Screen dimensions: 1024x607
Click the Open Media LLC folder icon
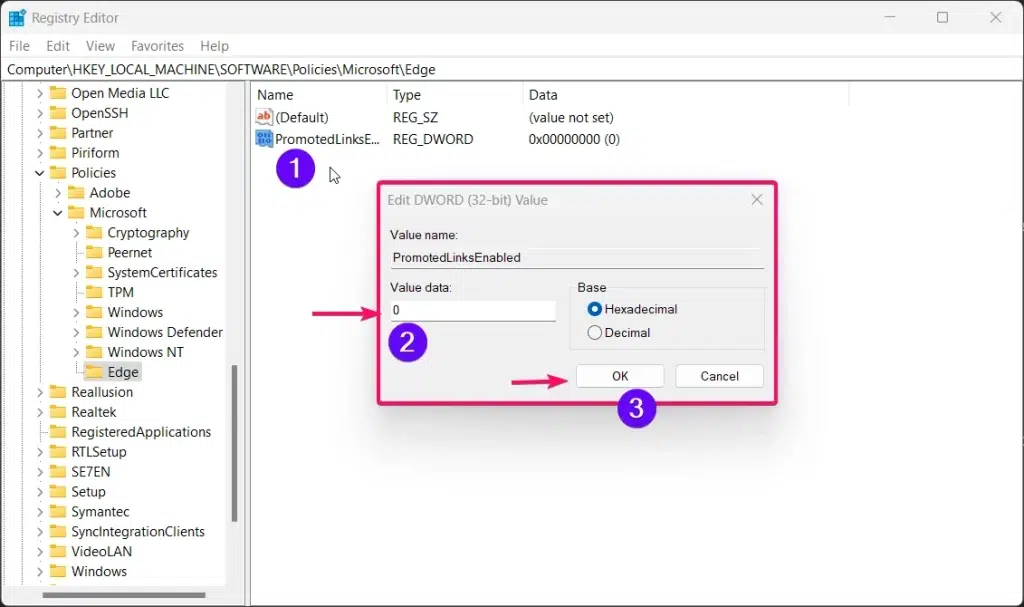[x=58, y=93]
